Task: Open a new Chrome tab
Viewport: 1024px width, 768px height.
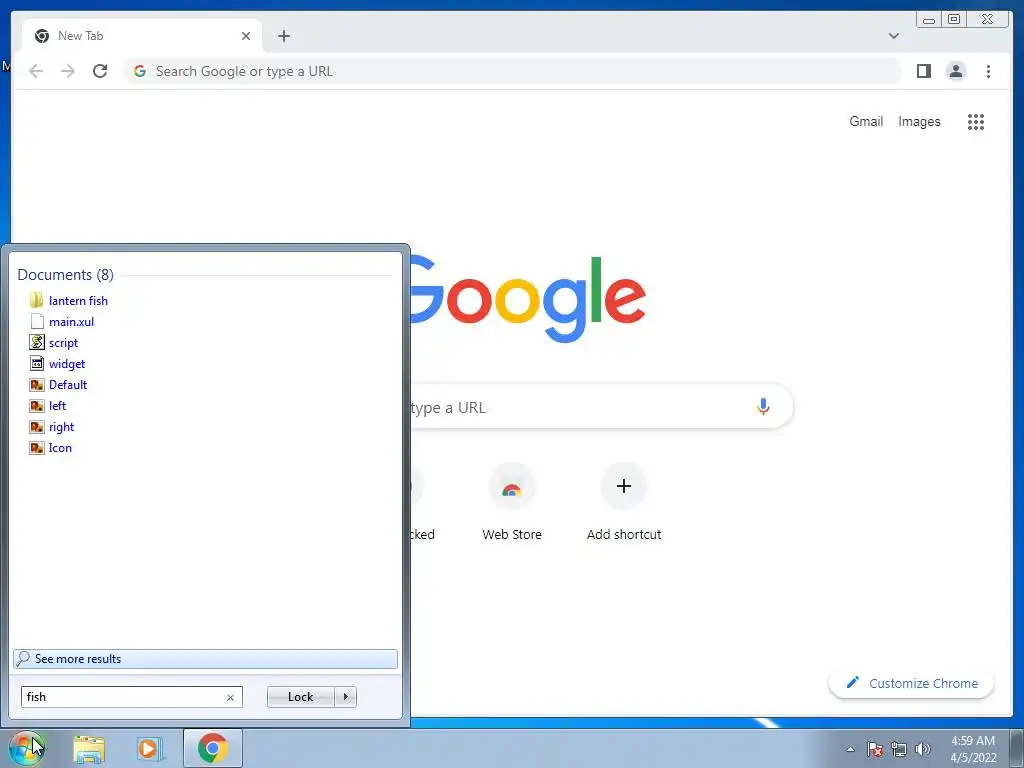Action: 283,36
